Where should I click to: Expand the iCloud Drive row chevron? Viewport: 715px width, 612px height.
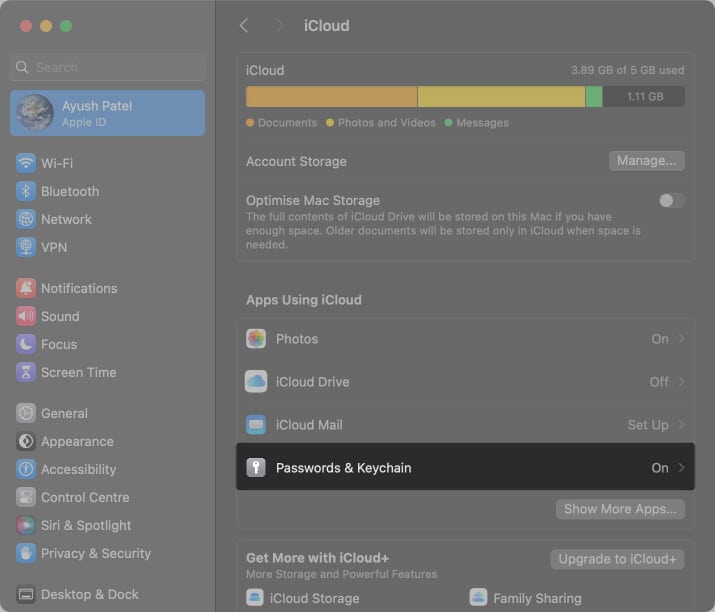681,382
